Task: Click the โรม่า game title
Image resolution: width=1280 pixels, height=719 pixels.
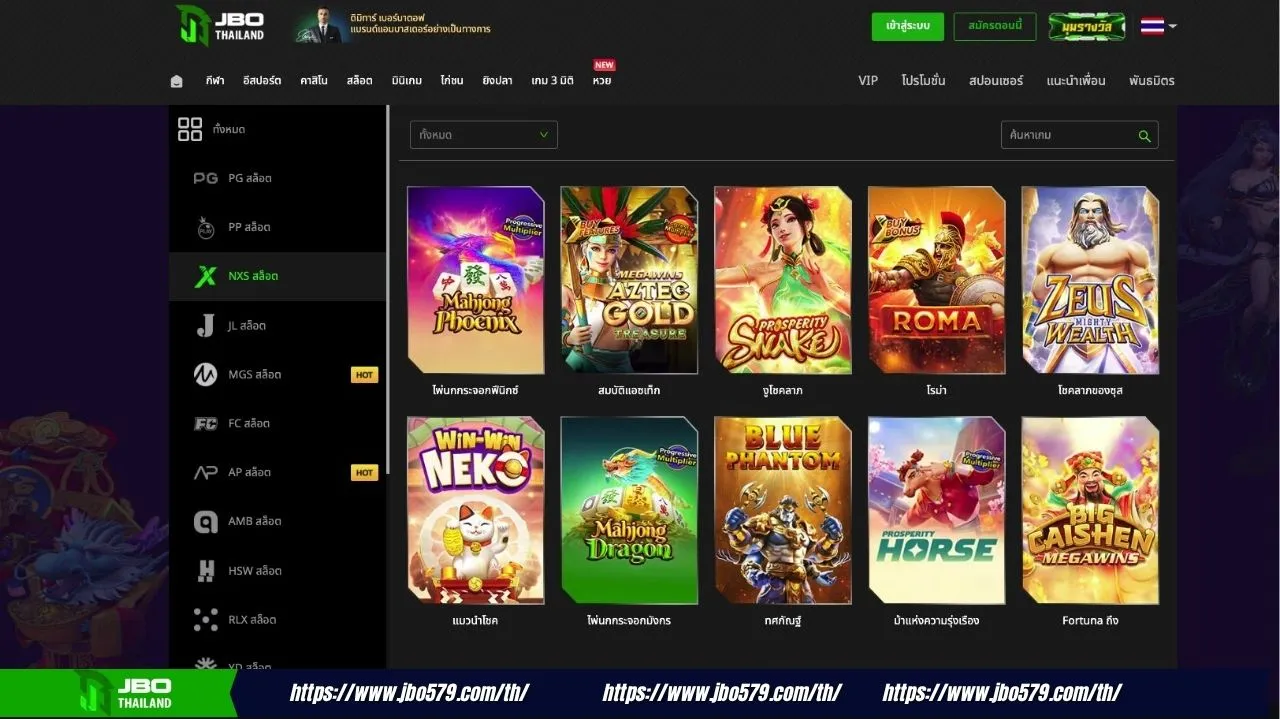Action: (x=937, y=391)
